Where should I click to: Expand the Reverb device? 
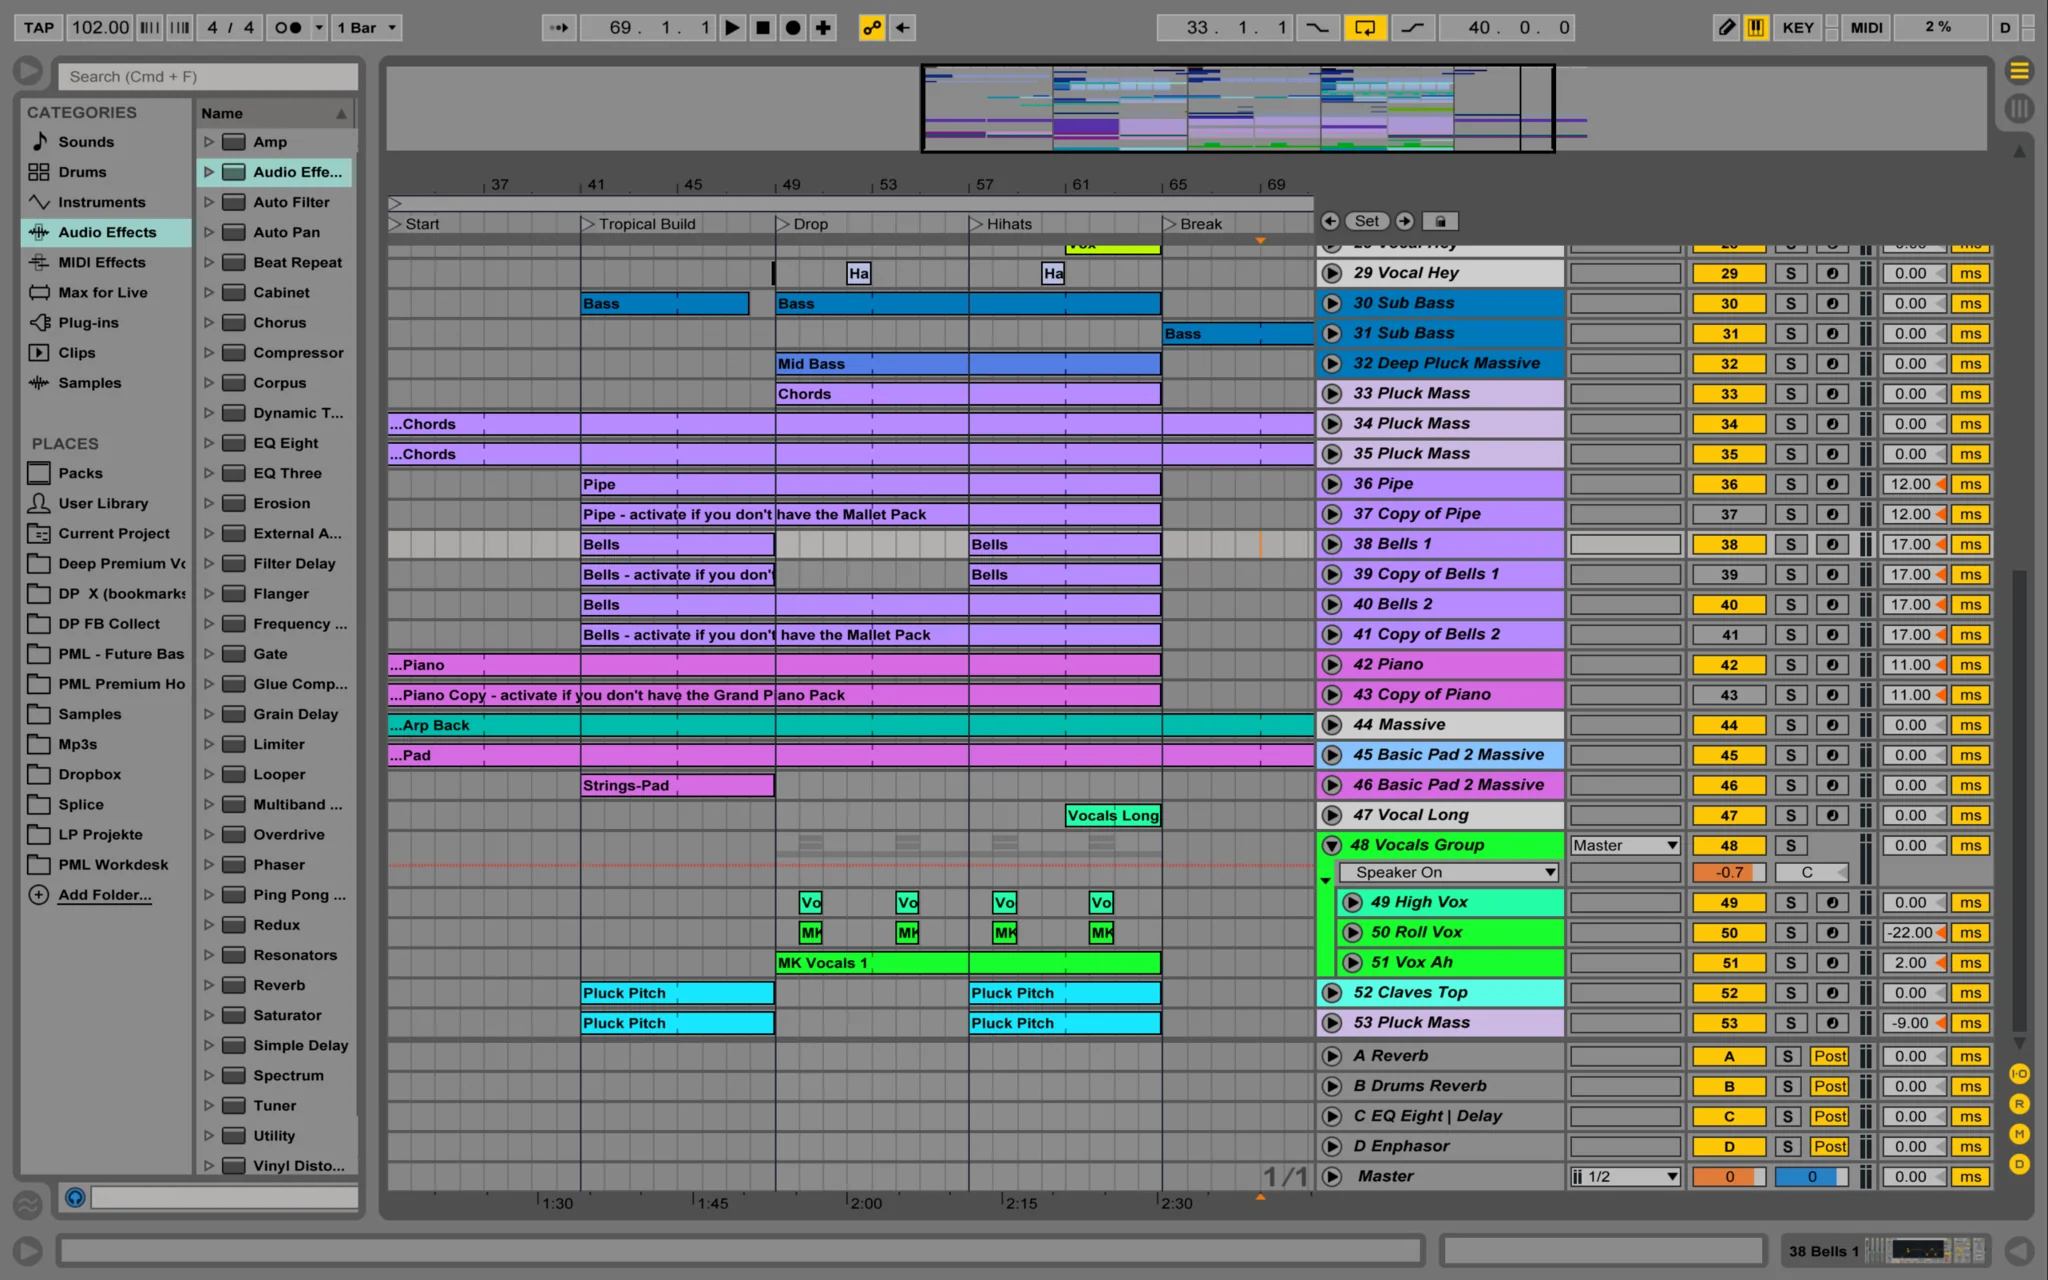209,985
